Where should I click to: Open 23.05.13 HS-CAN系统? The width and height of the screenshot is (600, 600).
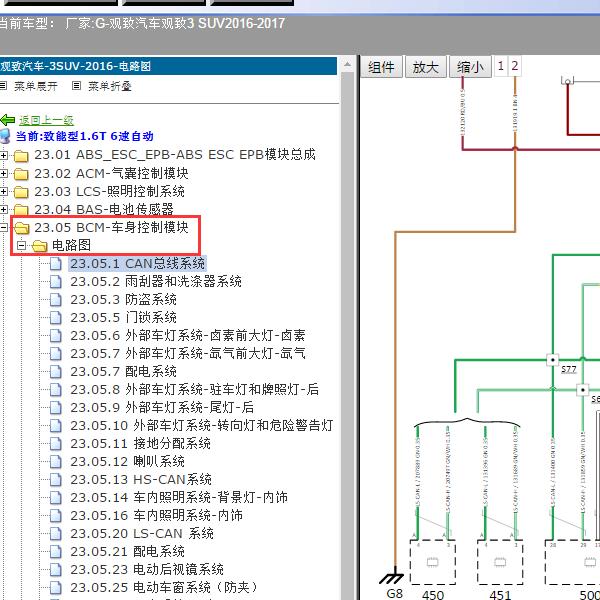click(x=140, y=479)
